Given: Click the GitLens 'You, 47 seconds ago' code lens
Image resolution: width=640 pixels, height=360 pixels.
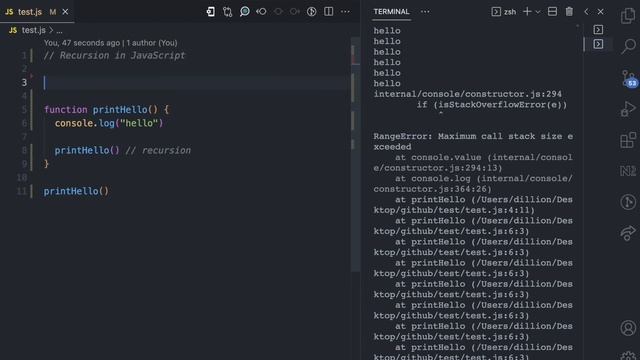Looking at the screenshot, I should (82, 43).
